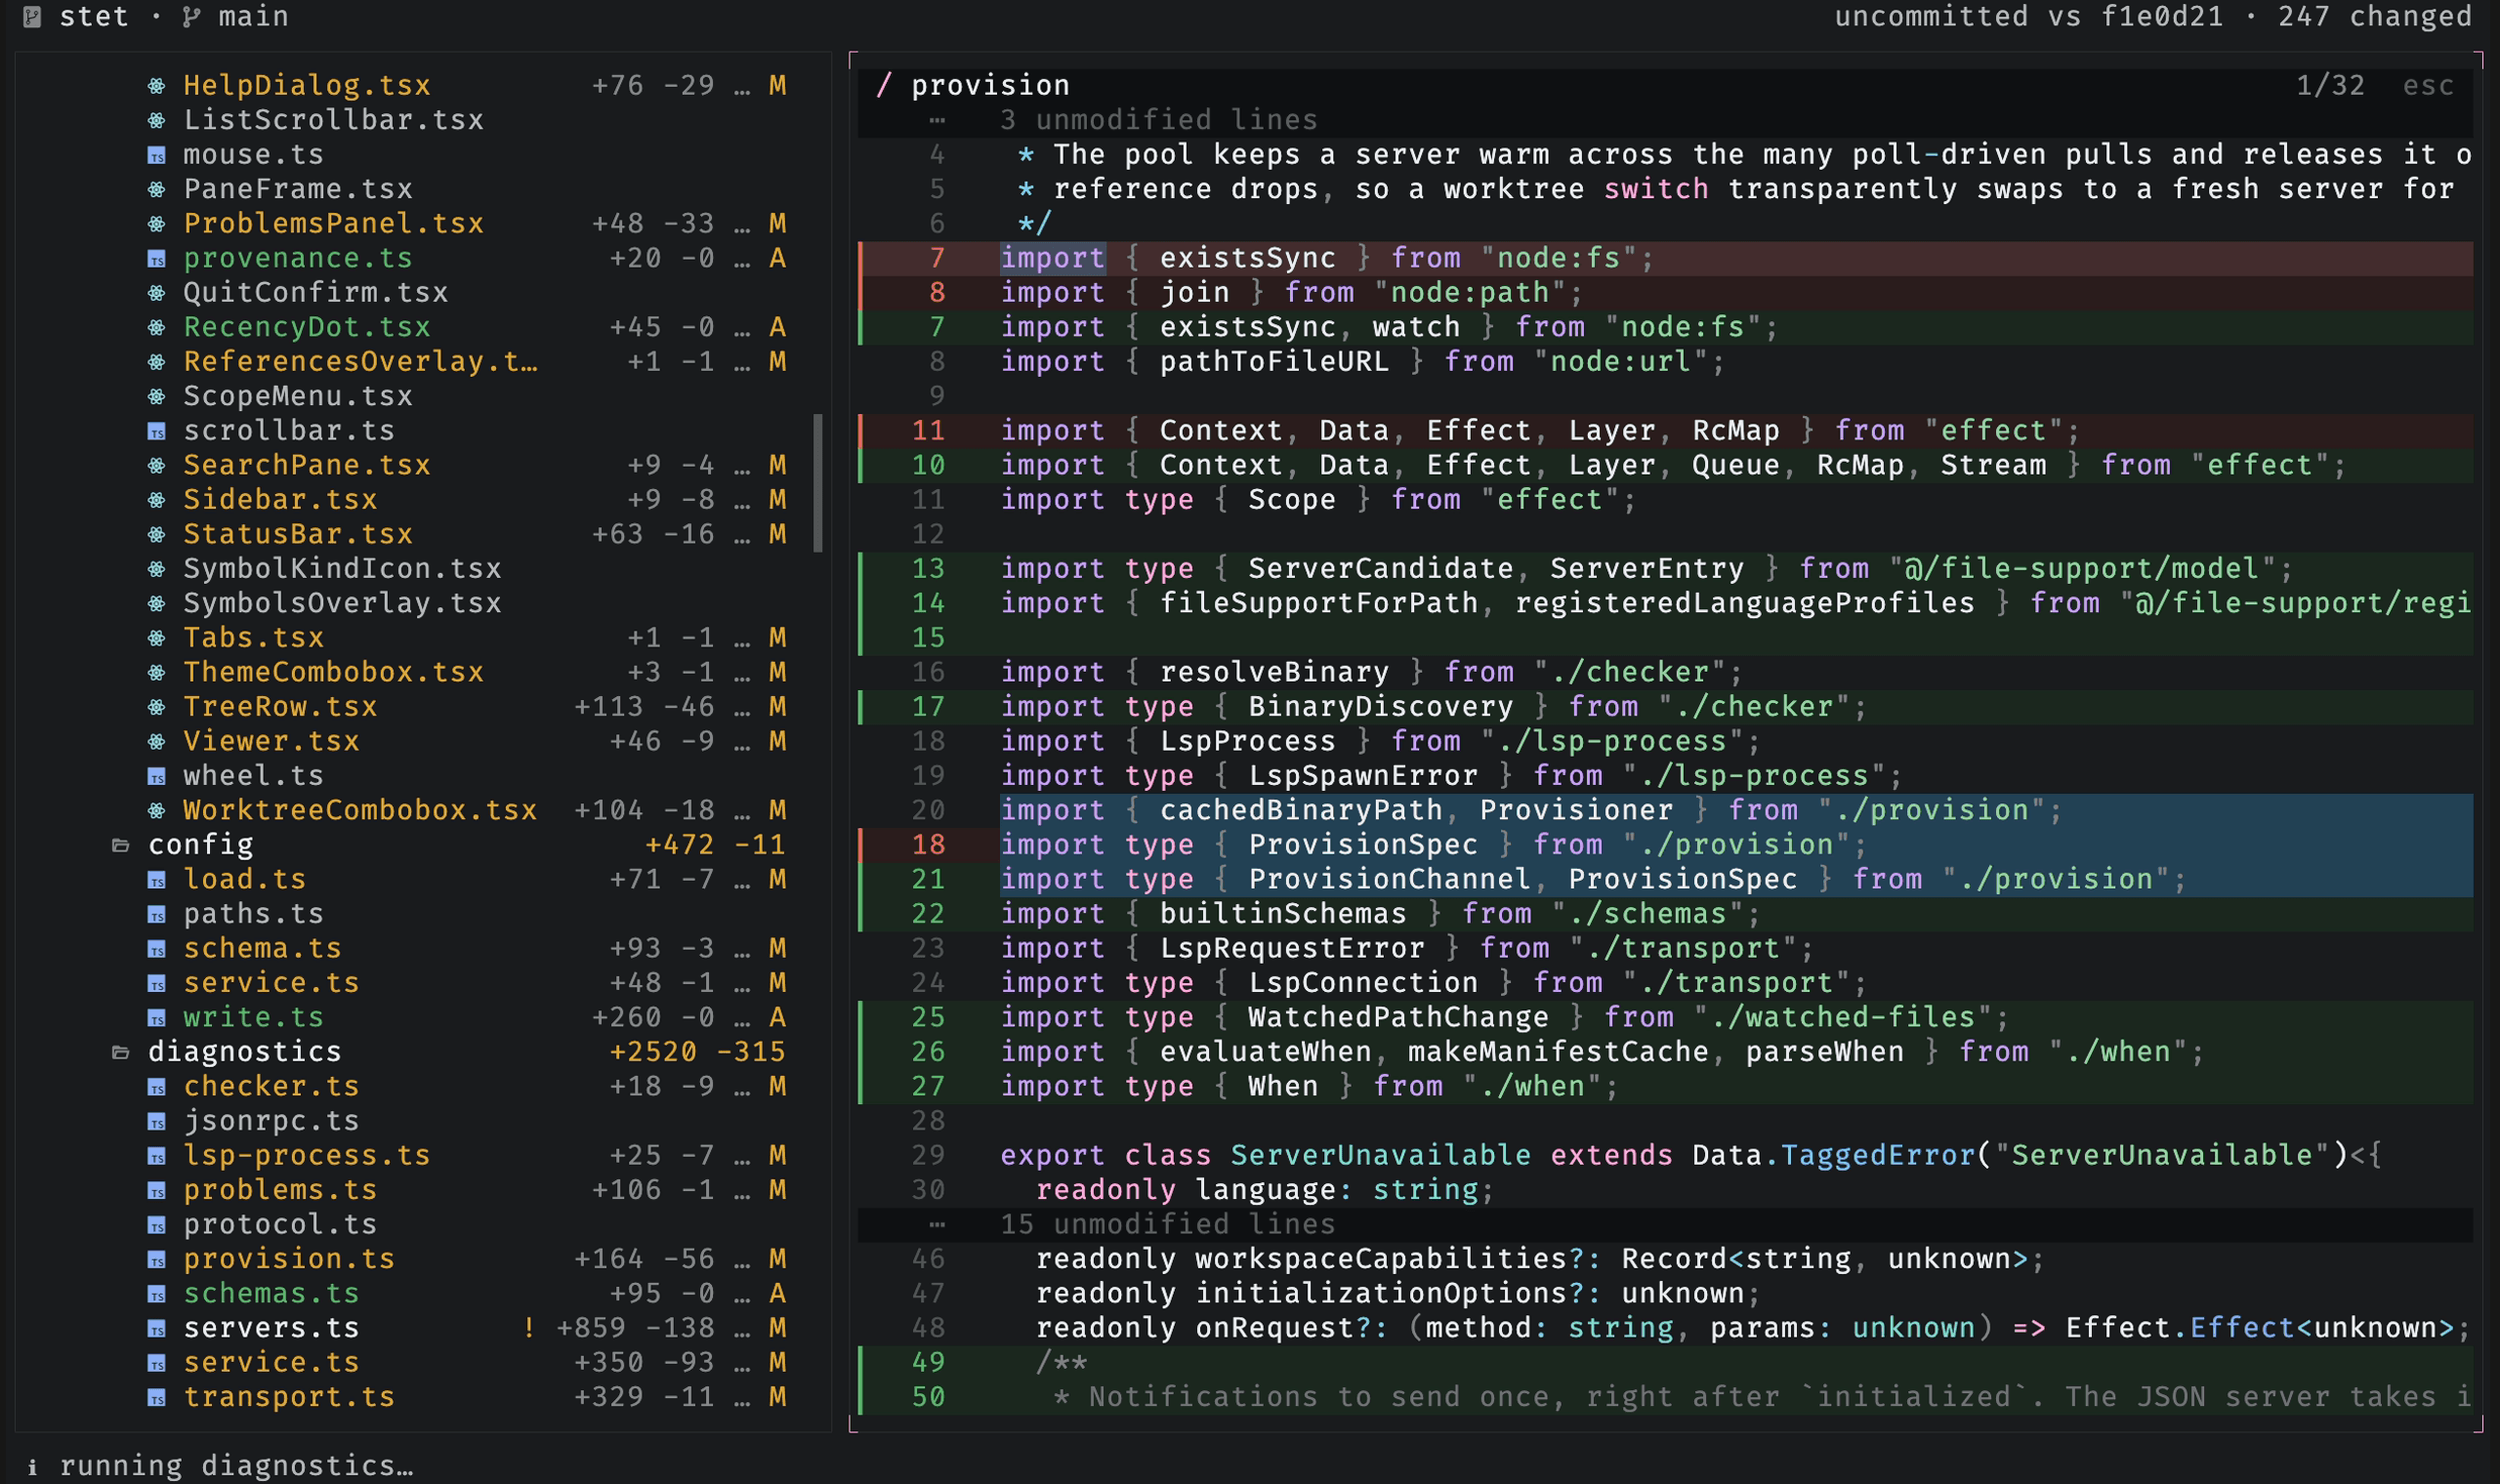Click the main branch name
2500x1484 pixels.
pos(253,16)
